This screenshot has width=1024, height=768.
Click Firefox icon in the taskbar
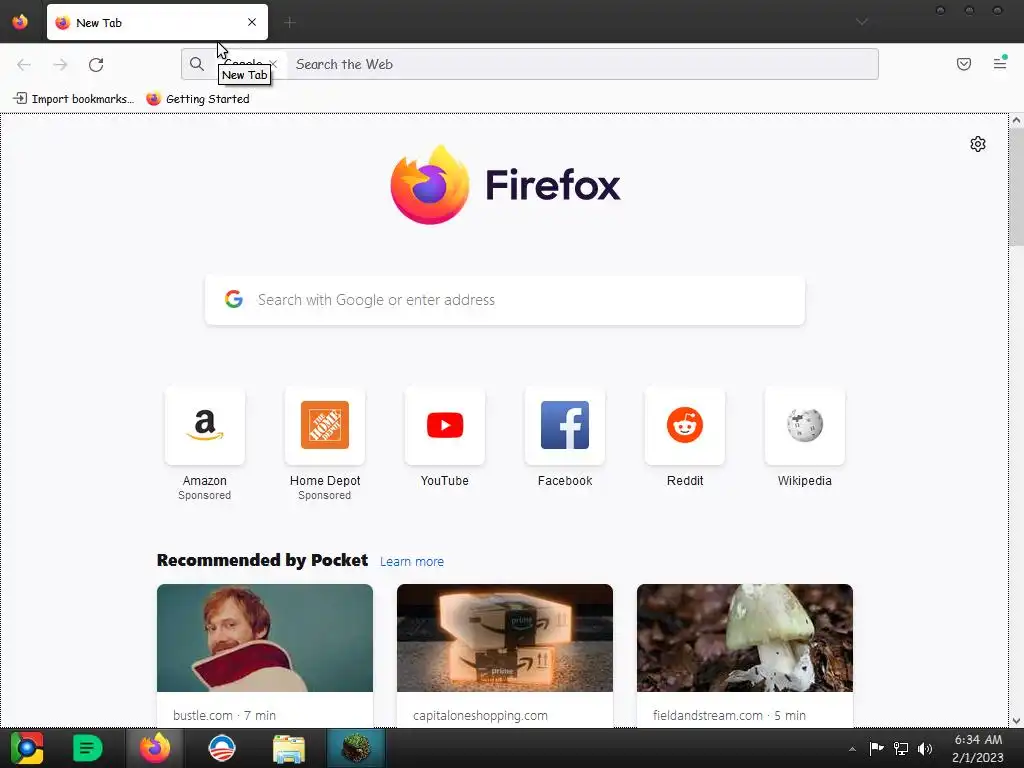coord(155,748)
